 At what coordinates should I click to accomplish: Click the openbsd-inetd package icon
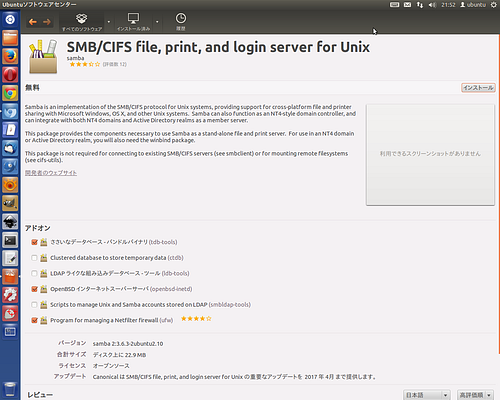click(44, 289)
